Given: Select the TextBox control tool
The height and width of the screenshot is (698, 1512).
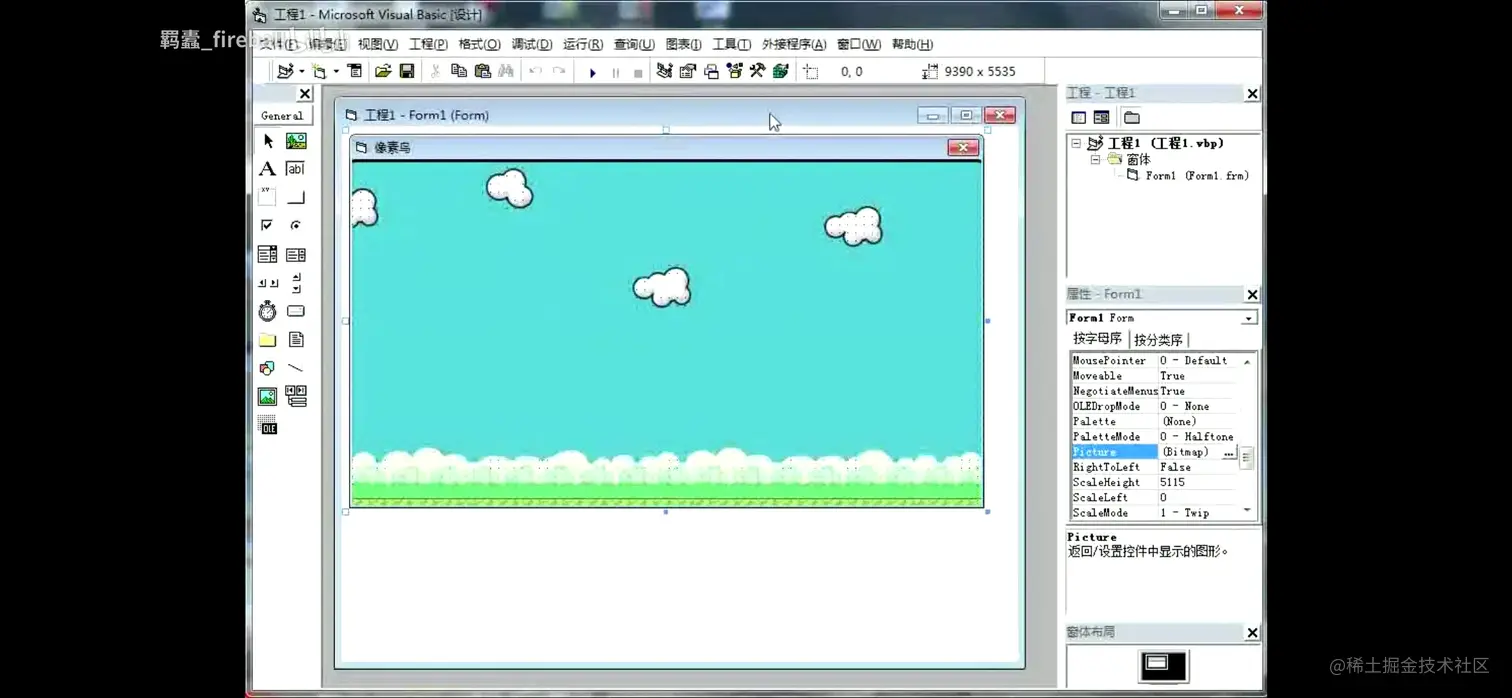Looking at the screenshot, I should 296,169.
